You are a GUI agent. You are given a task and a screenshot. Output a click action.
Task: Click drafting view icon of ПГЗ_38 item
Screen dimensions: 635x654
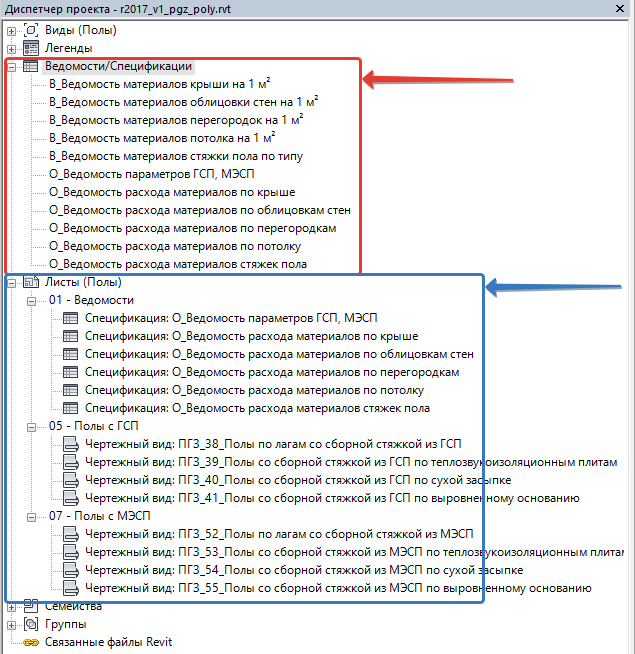click(x=71, y=444)
